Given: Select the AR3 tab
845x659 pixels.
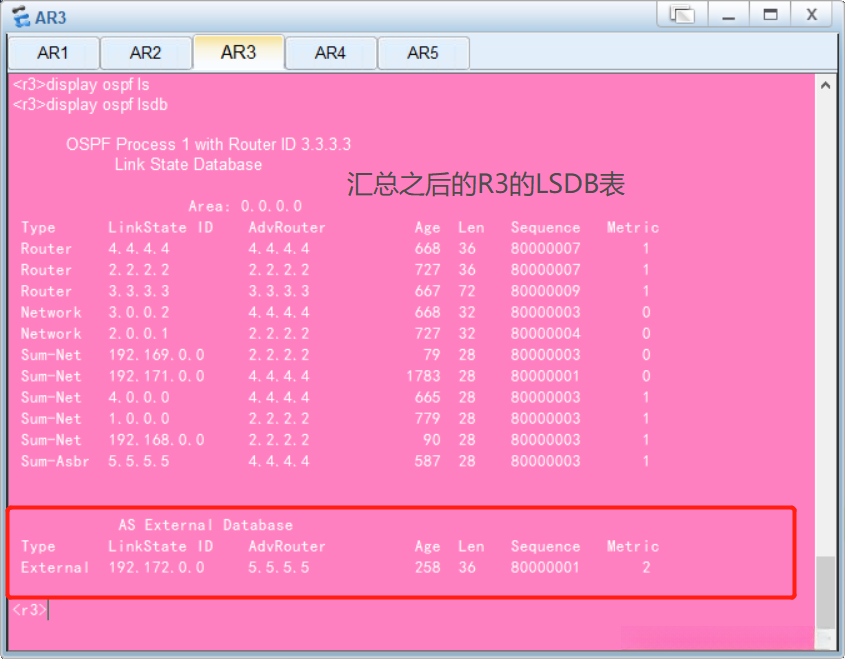Looking at the screenshot, I should [238, 52].
